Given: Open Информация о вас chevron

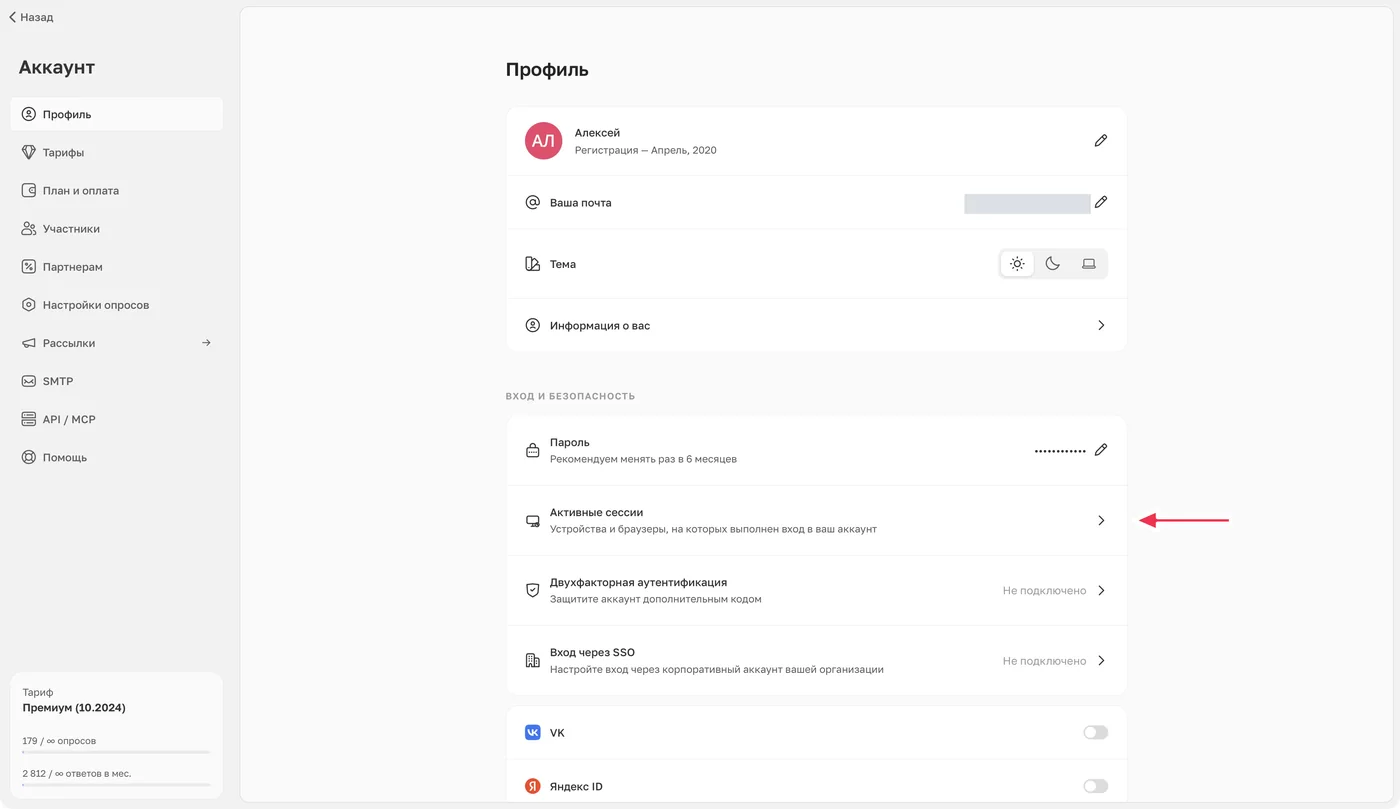Looking at the screenshot, I should pyautogui.click(x=1101, y=325).
